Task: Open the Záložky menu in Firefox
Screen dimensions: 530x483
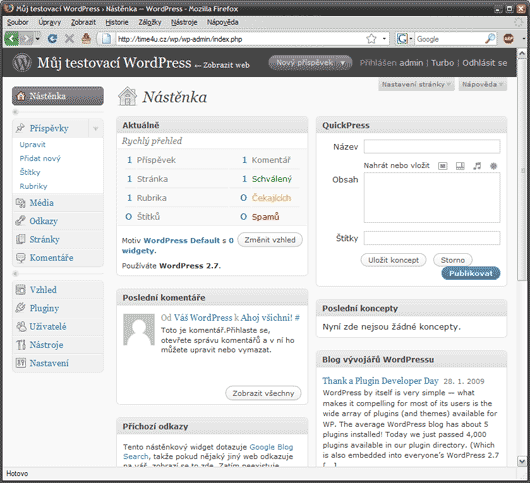Action: 150,22
